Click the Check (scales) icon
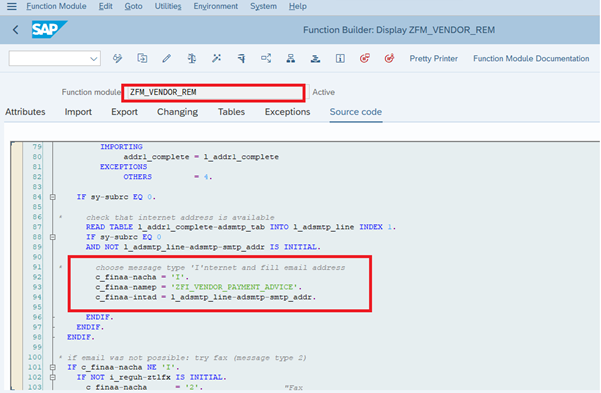Image resolution: width=601 pixels, height=393 pixels. pyautogui.click(x=192, y=58)
